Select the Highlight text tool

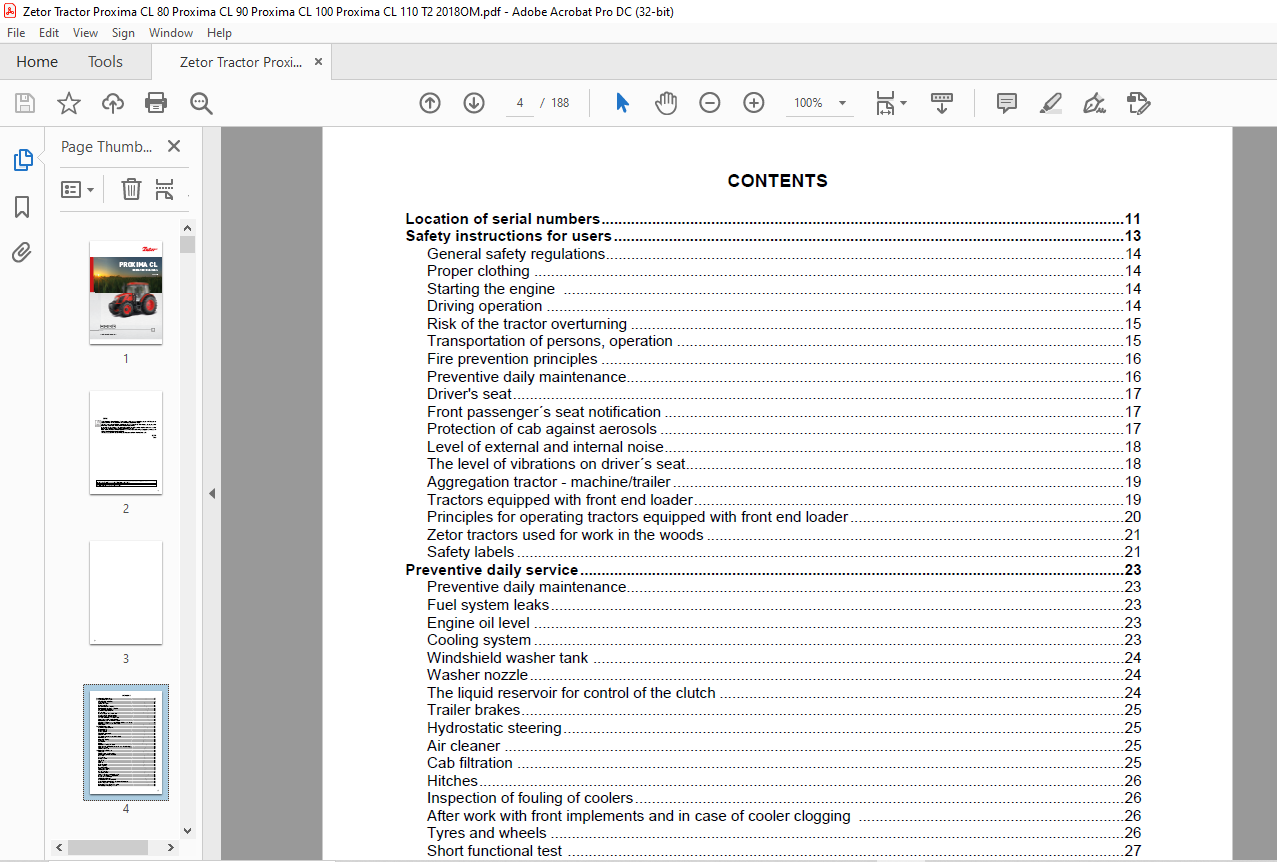(1050, 103)
